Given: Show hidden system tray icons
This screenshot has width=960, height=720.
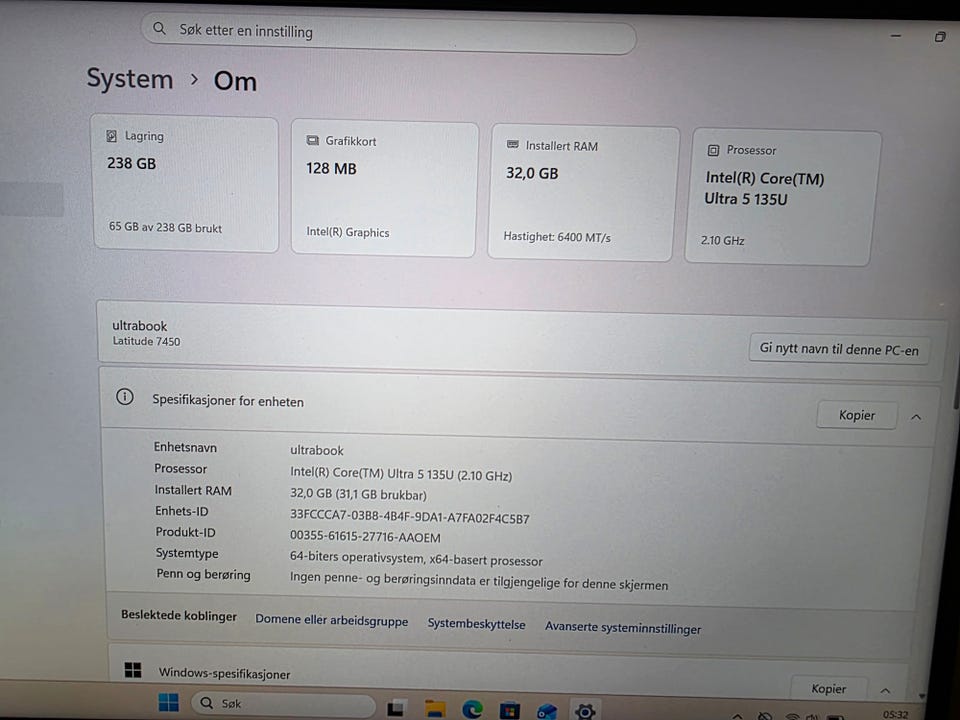Looking at the screenshot, I should [x=738, y=716].
